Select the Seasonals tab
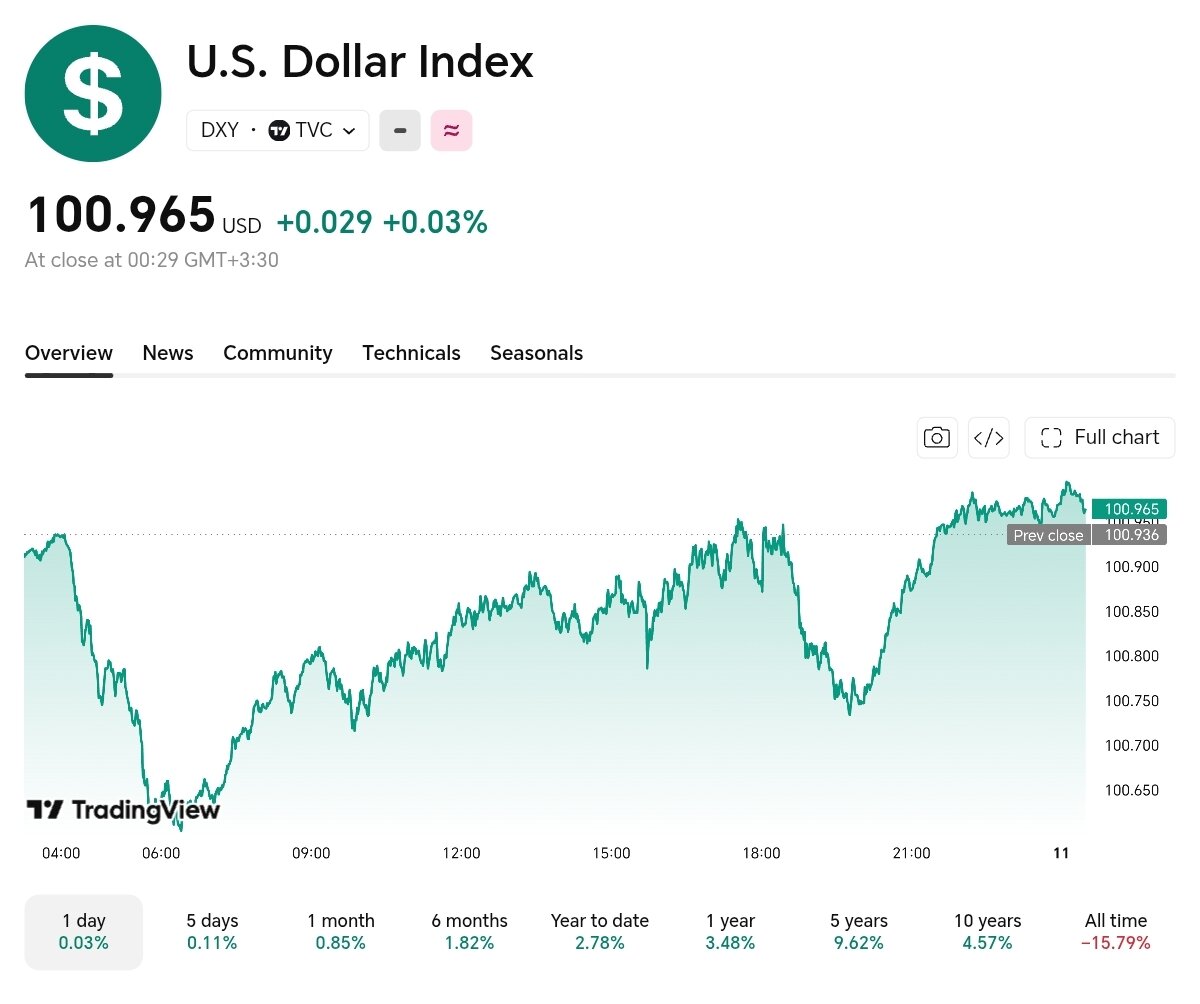Viewport: 1200px width, 1004px height. (536, 353)
